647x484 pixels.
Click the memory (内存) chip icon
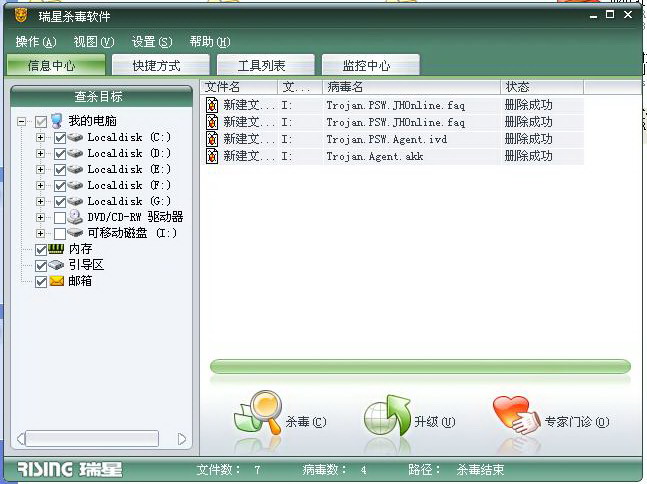[56, 248]
